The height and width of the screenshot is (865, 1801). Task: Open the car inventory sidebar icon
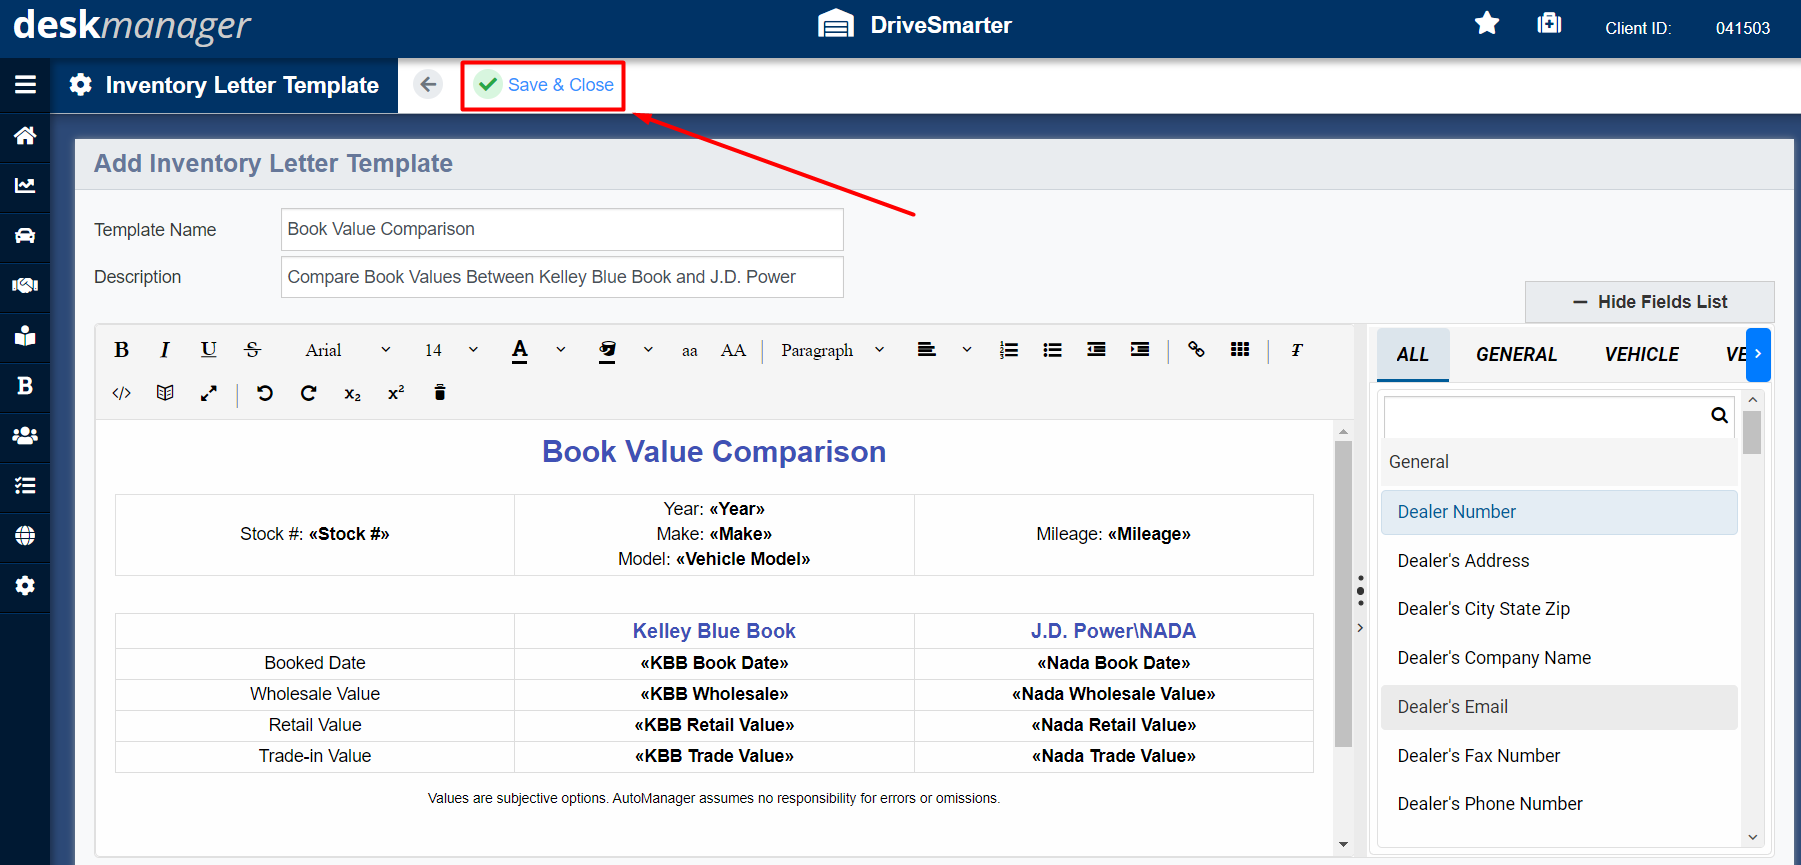tap(25, 235)
